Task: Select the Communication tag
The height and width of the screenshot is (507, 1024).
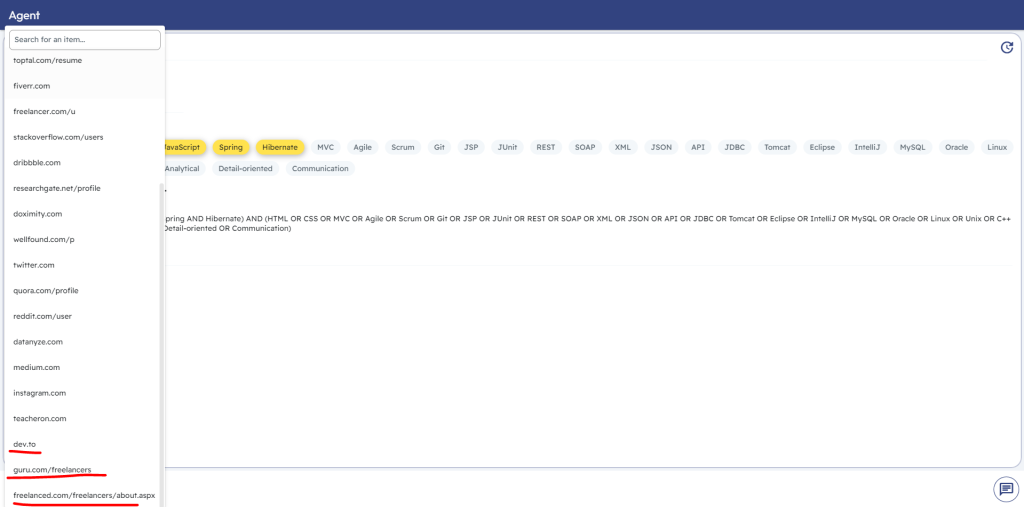Action: coord(320,169)
